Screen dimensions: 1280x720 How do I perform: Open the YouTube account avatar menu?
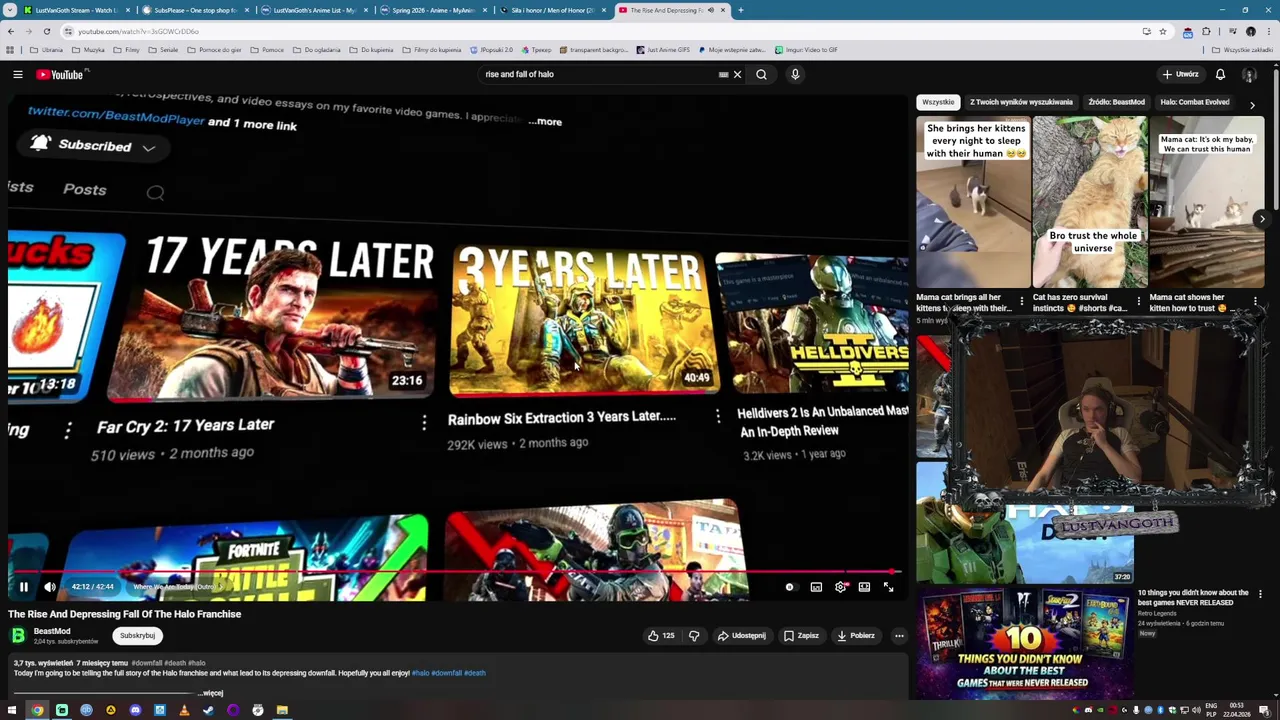(x=1249, y=74)
